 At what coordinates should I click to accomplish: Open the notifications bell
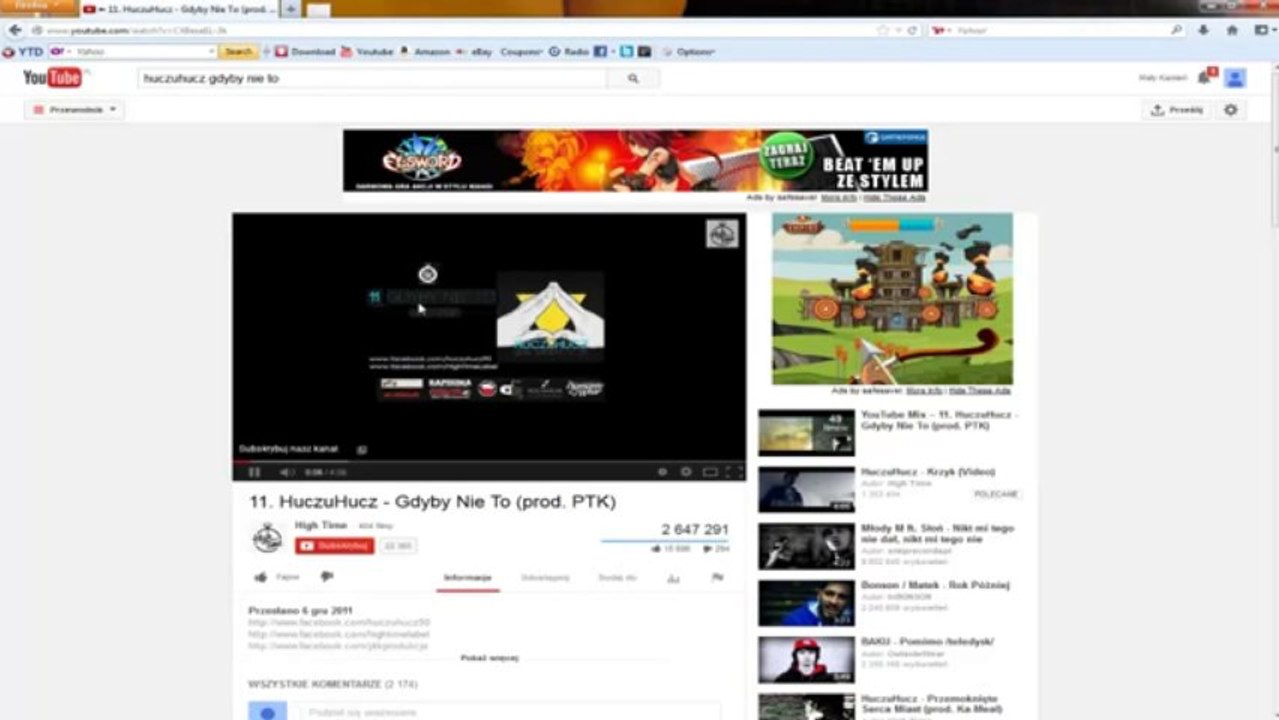pos(1205,77)
